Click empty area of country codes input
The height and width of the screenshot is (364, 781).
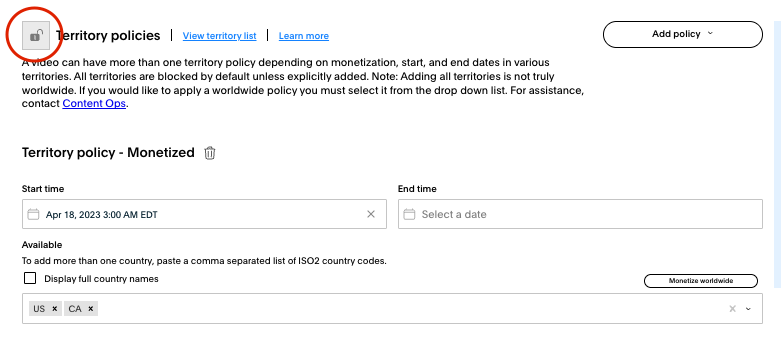tap(408, 309)
